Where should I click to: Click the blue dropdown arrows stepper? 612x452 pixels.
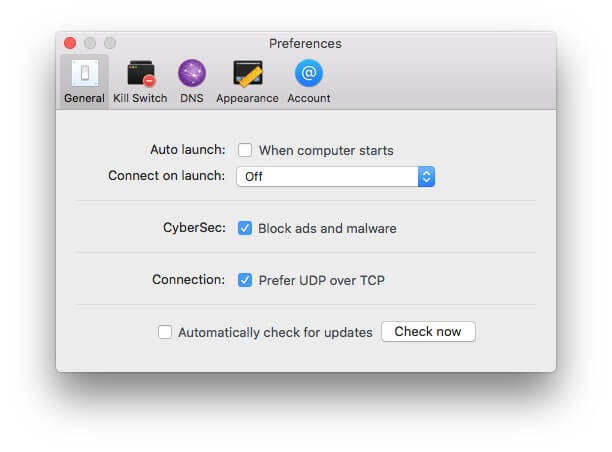coord(426,176)
